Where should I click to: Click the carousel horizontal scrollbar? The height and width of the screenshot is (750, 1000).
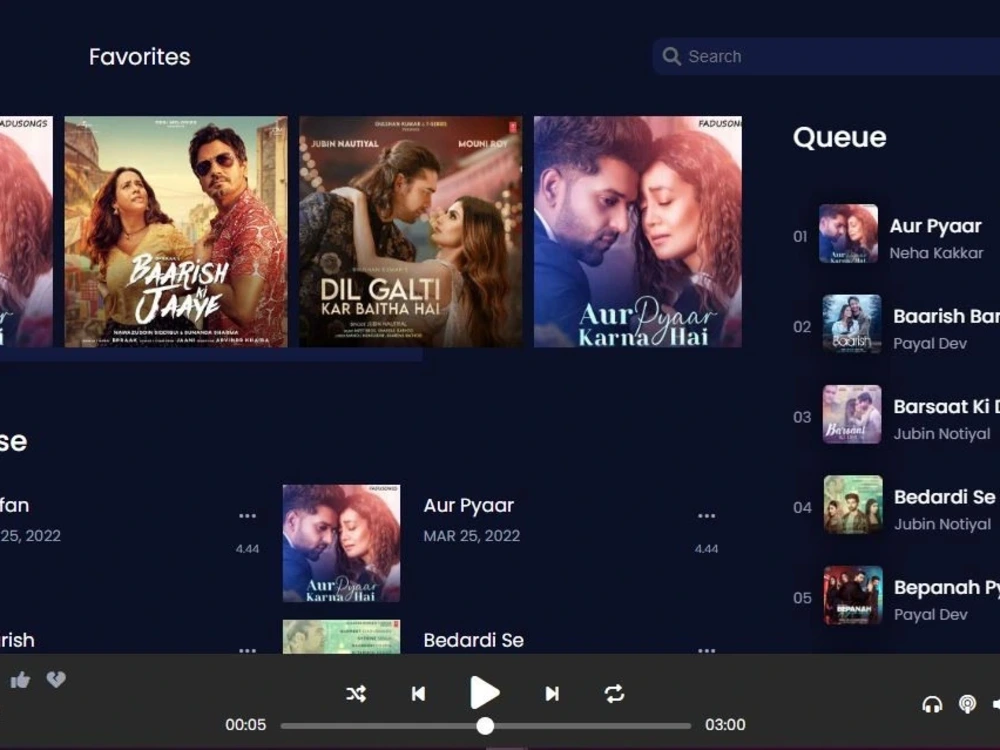click(210, 355)
